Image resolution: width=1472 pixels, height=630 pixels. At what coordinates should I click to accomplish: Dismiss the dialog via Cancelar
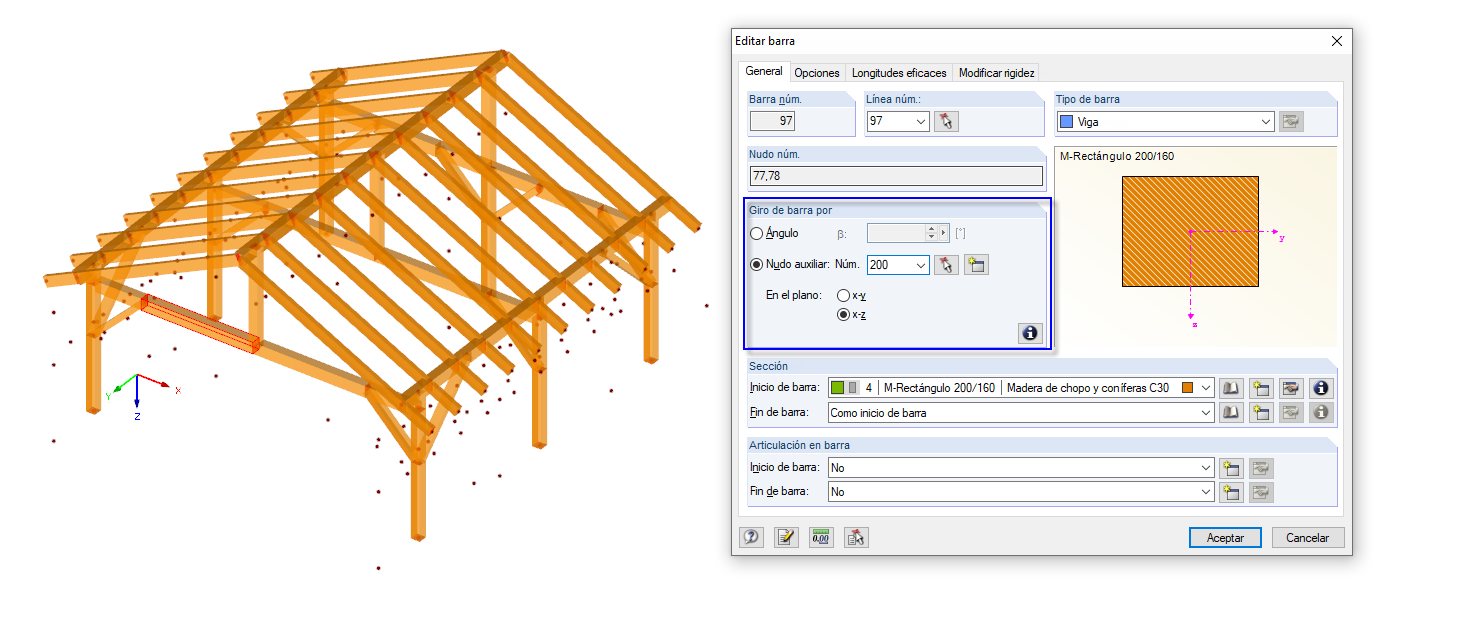coord(1308,537)
